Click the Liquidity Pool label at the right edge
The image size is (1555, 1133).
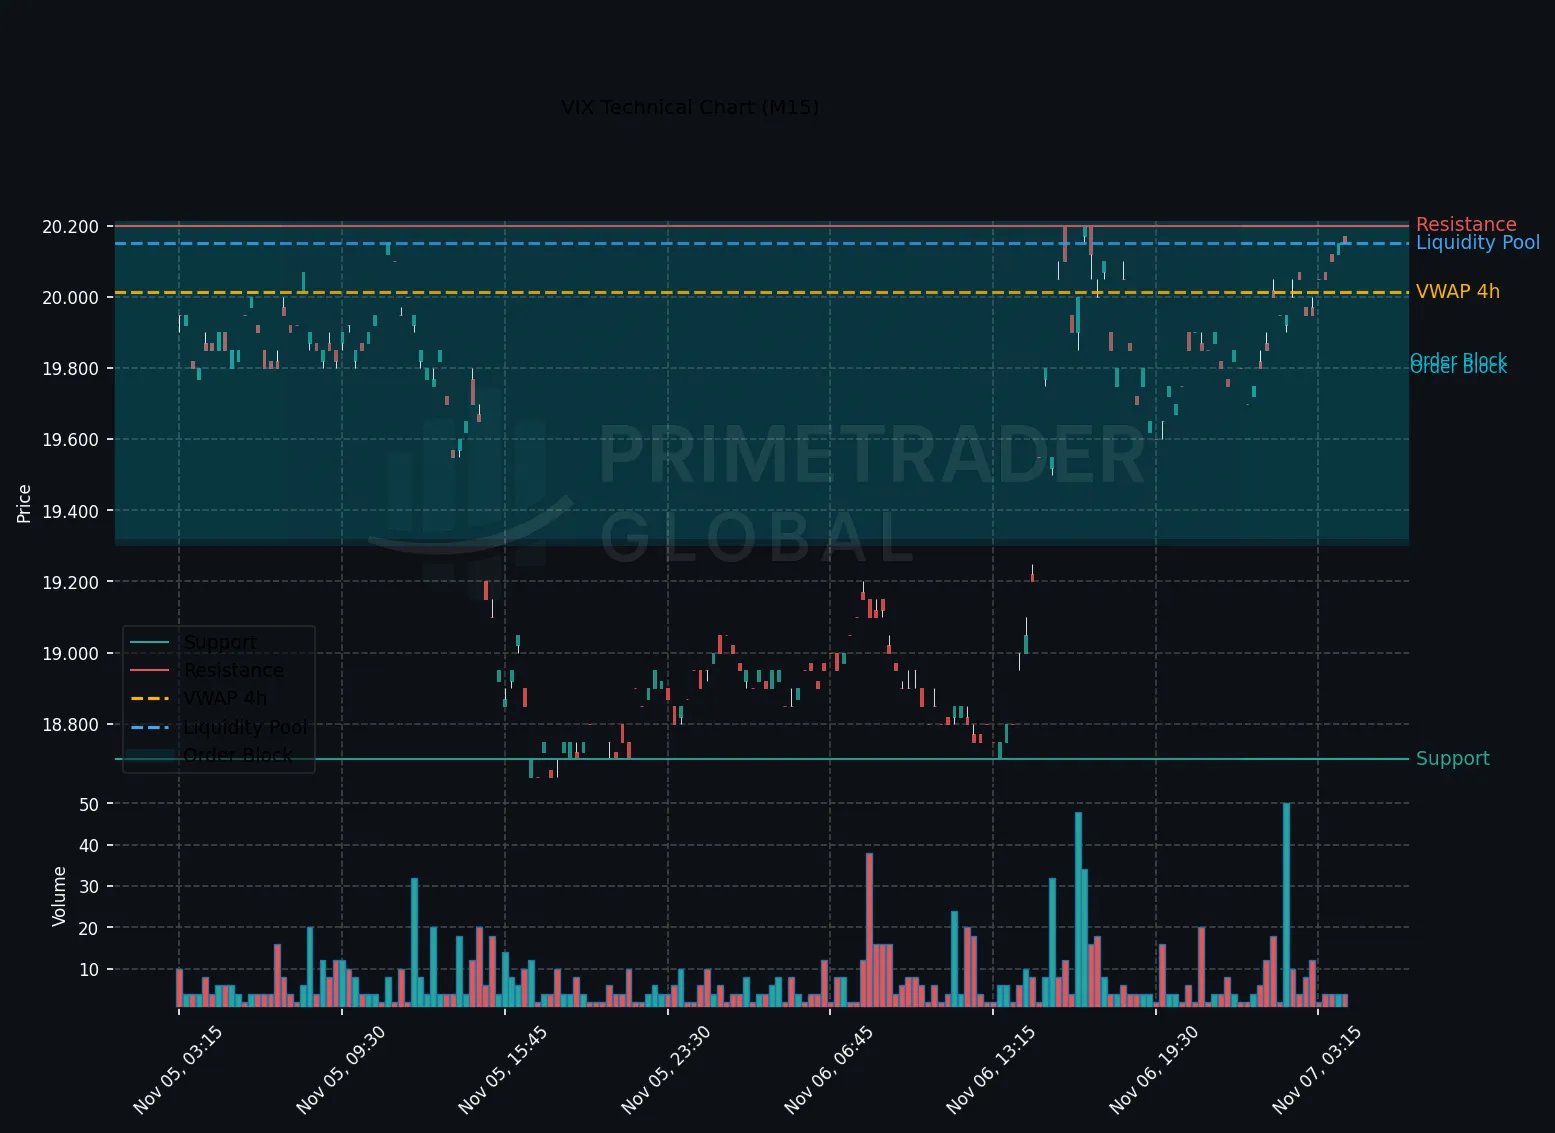(x=1478, y=242)
